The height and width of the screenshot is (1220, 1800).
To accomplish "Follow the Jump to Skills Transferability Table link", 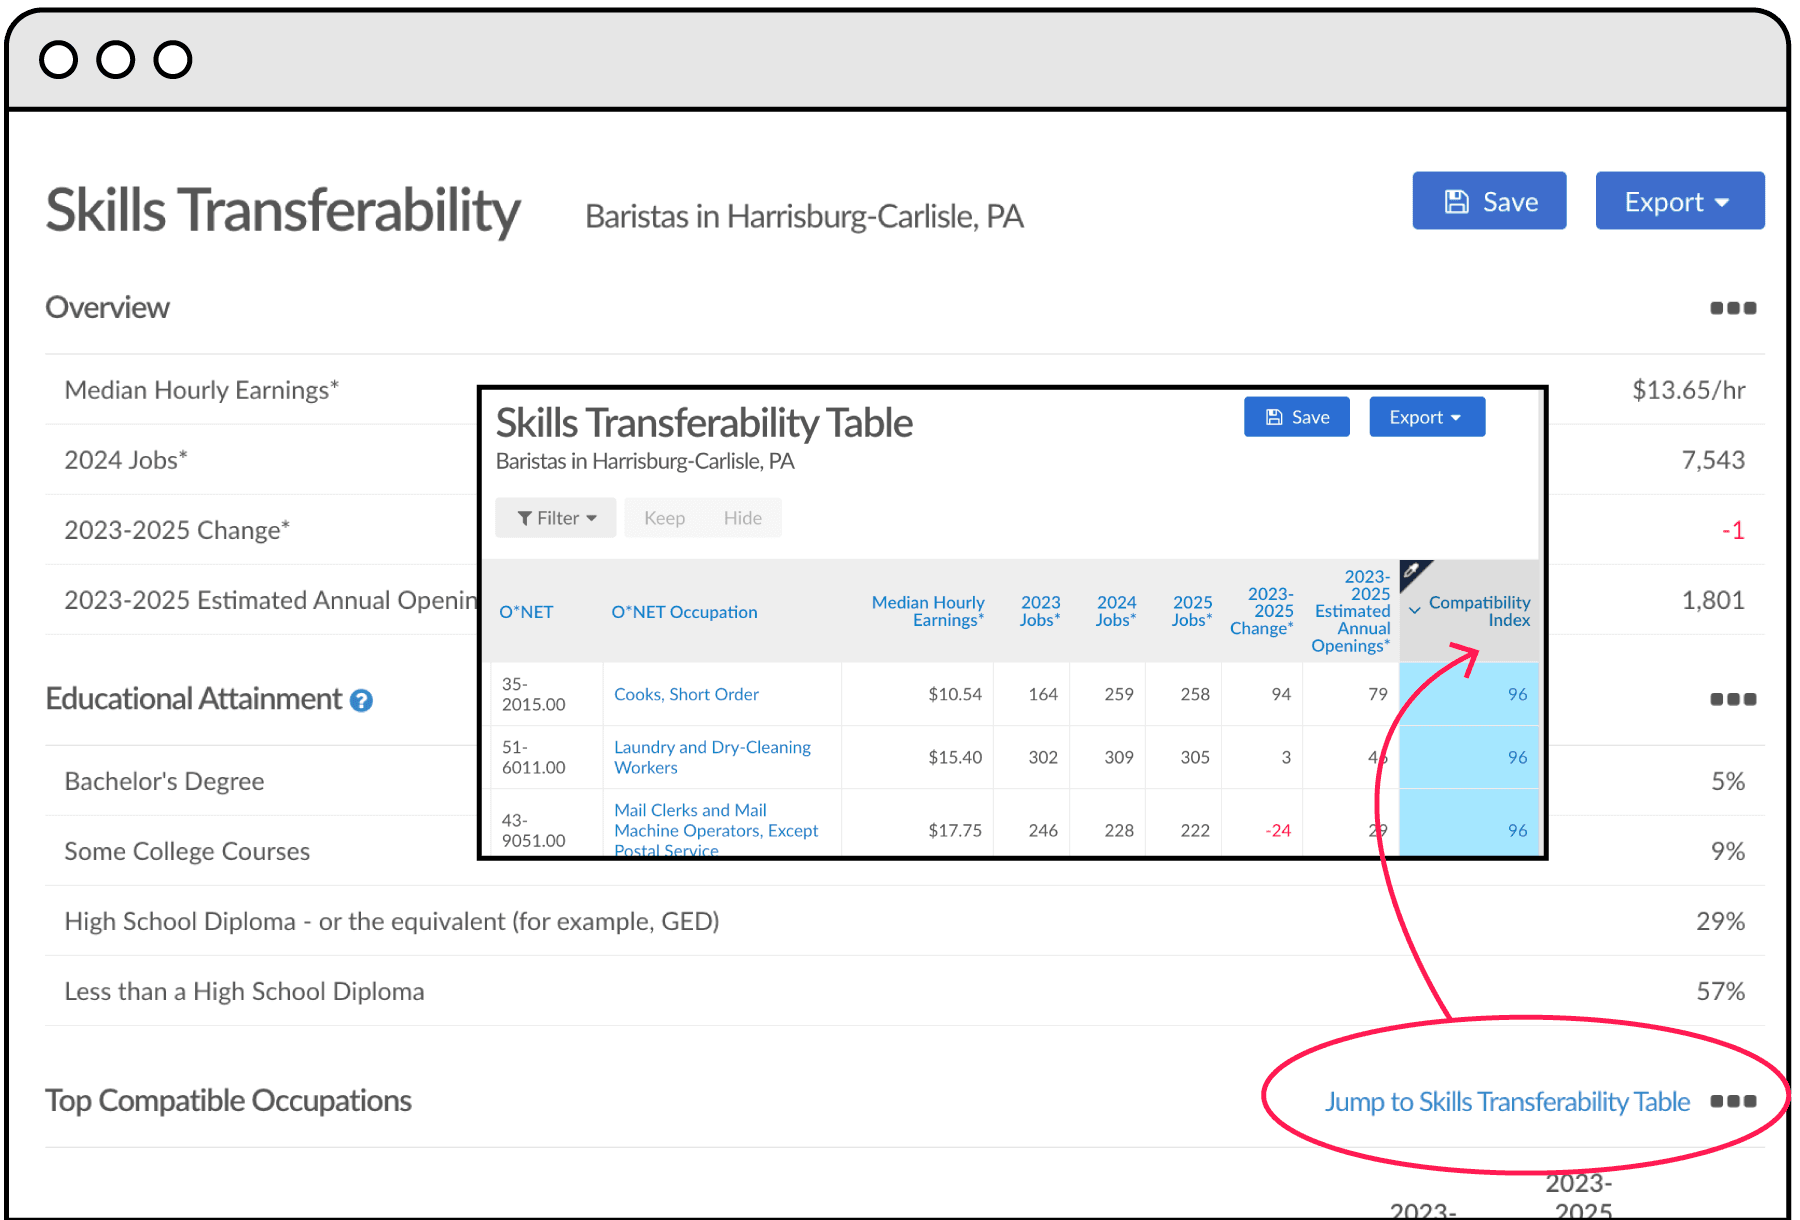I will (x=1506, y=1101).
